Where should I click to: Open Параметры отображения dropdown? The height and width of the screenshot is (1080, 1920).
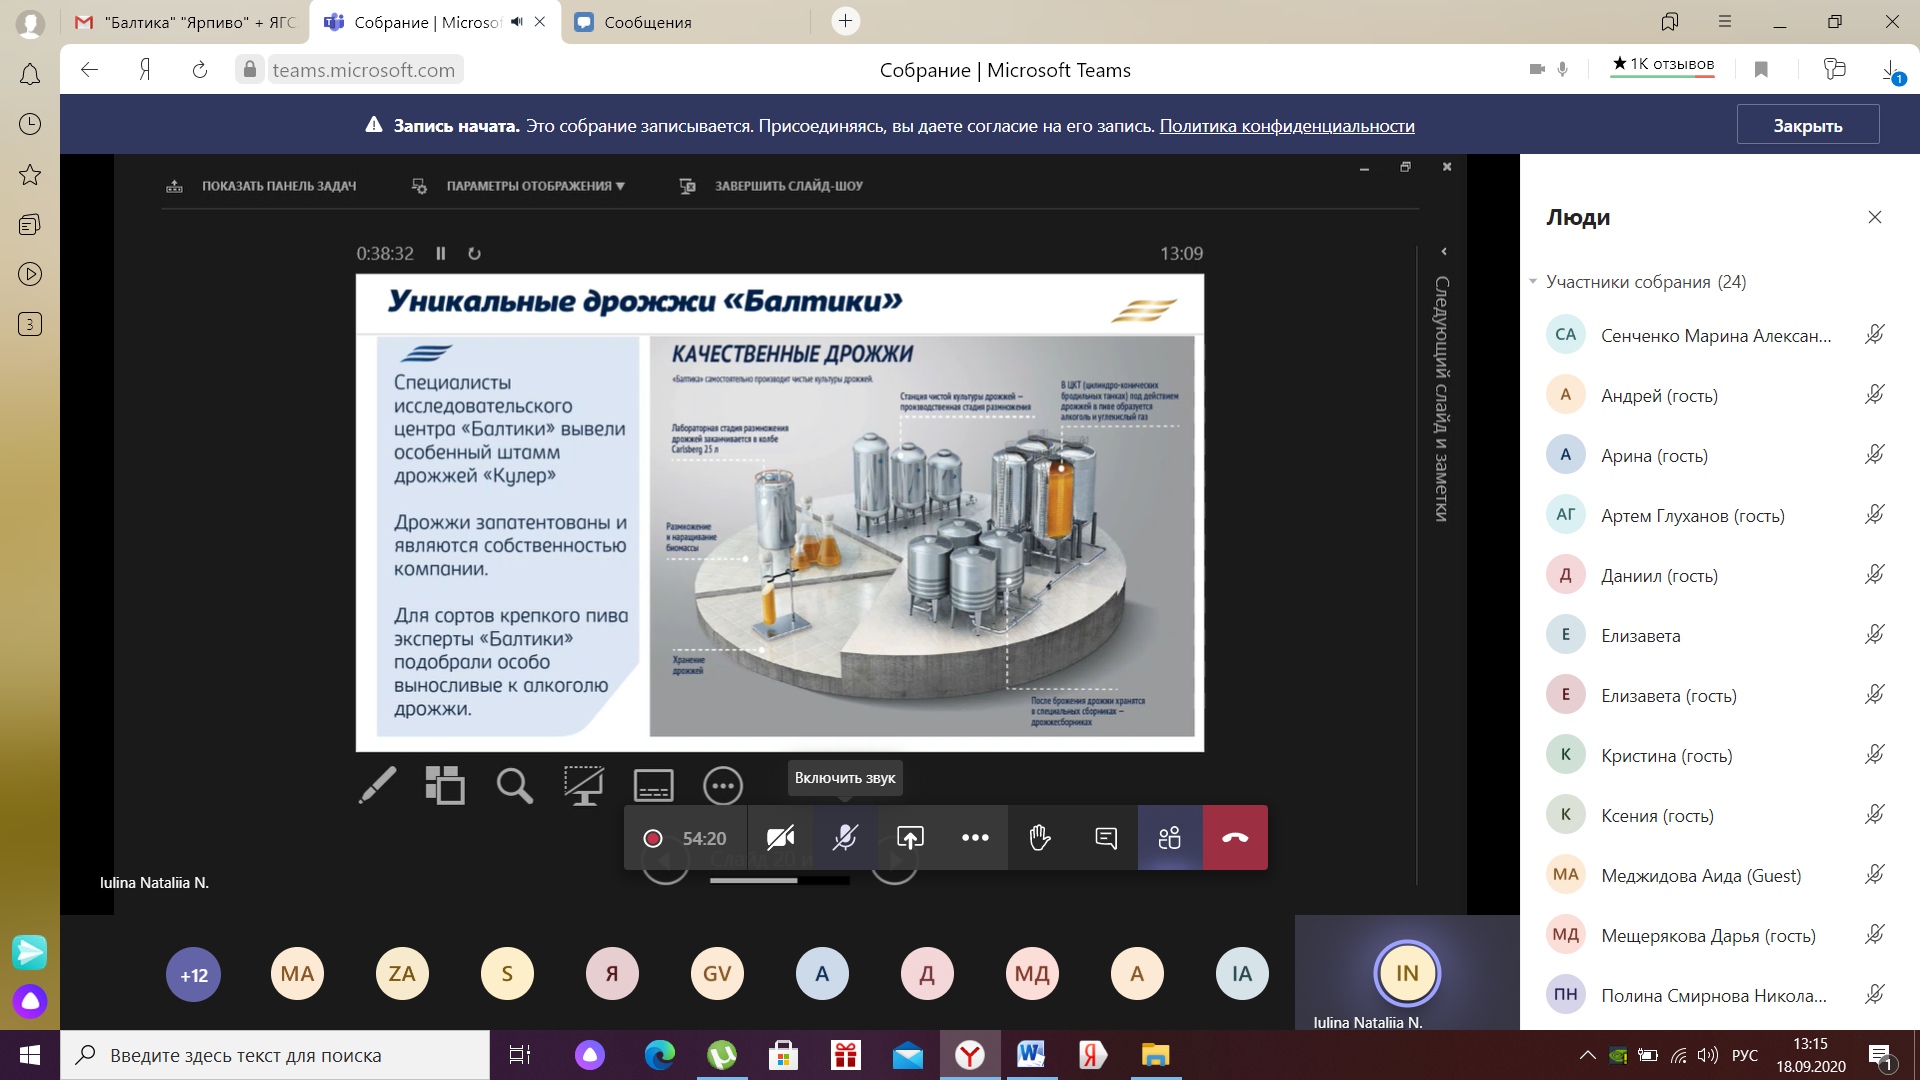pos(519,186)
